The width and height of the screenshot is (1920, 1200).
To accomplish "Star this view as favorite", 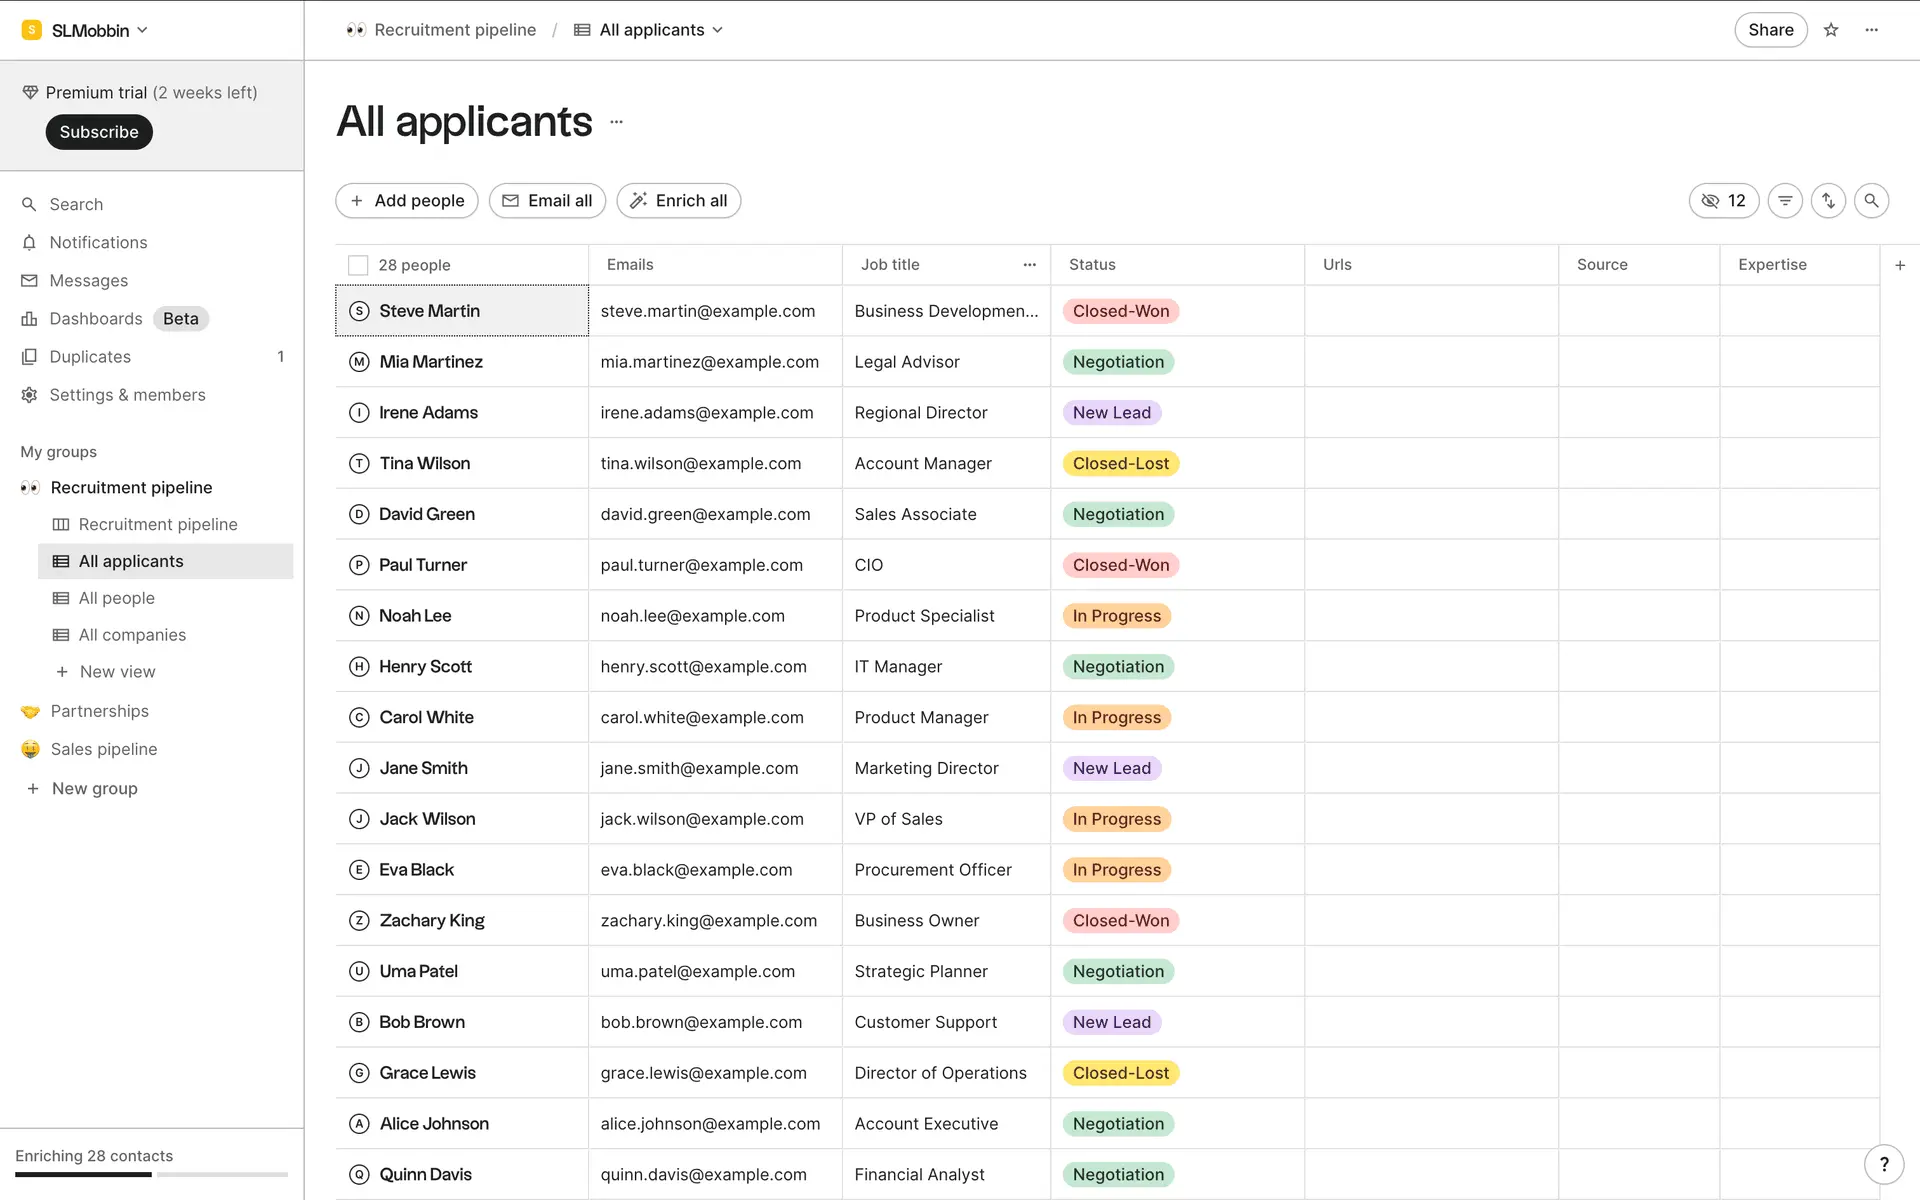I will click(x=1831, y=30).
